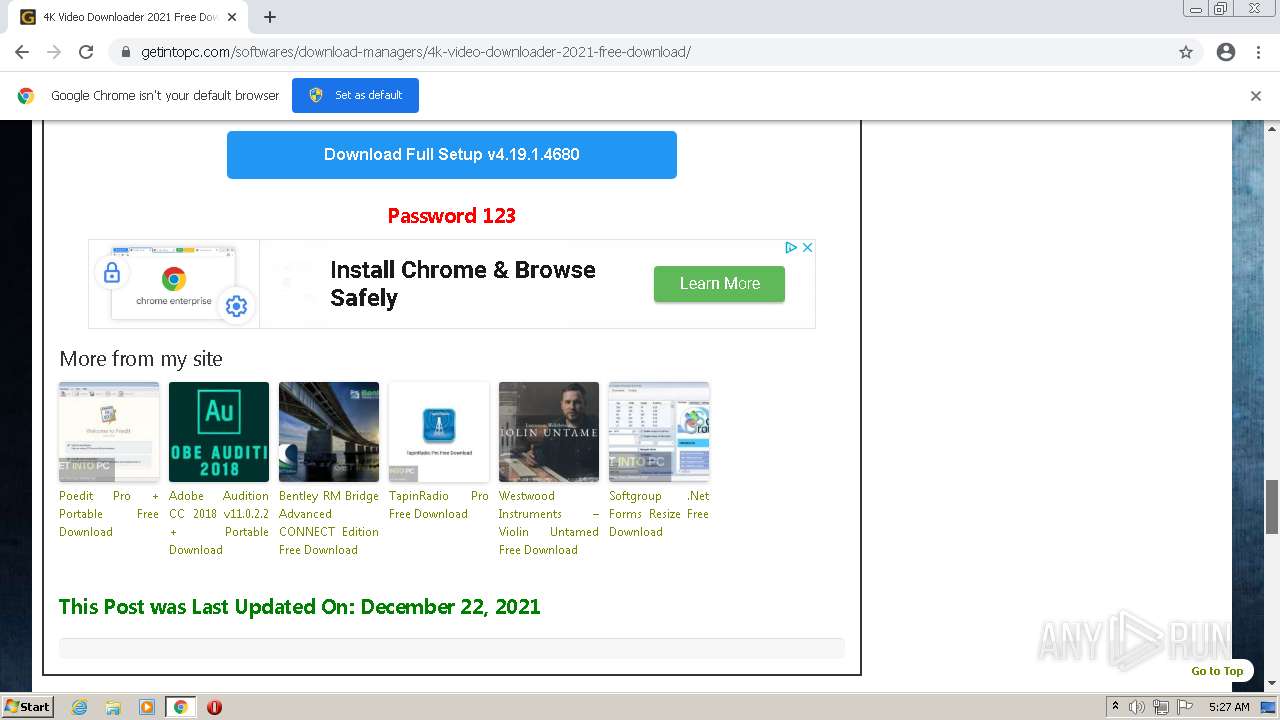Click the scrollbar down arrow
Image resolution: width=1280 pixels, height=720 pixels.
pyautogui.click(x=1272, y=683)
